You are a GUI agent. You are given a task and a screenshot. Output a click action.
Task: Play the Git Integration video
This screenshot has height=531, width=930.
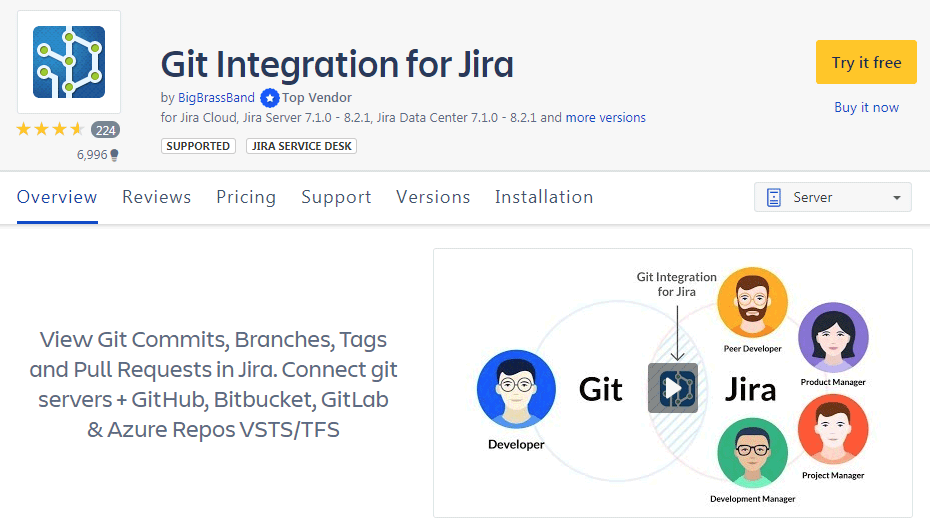[673, 388]
